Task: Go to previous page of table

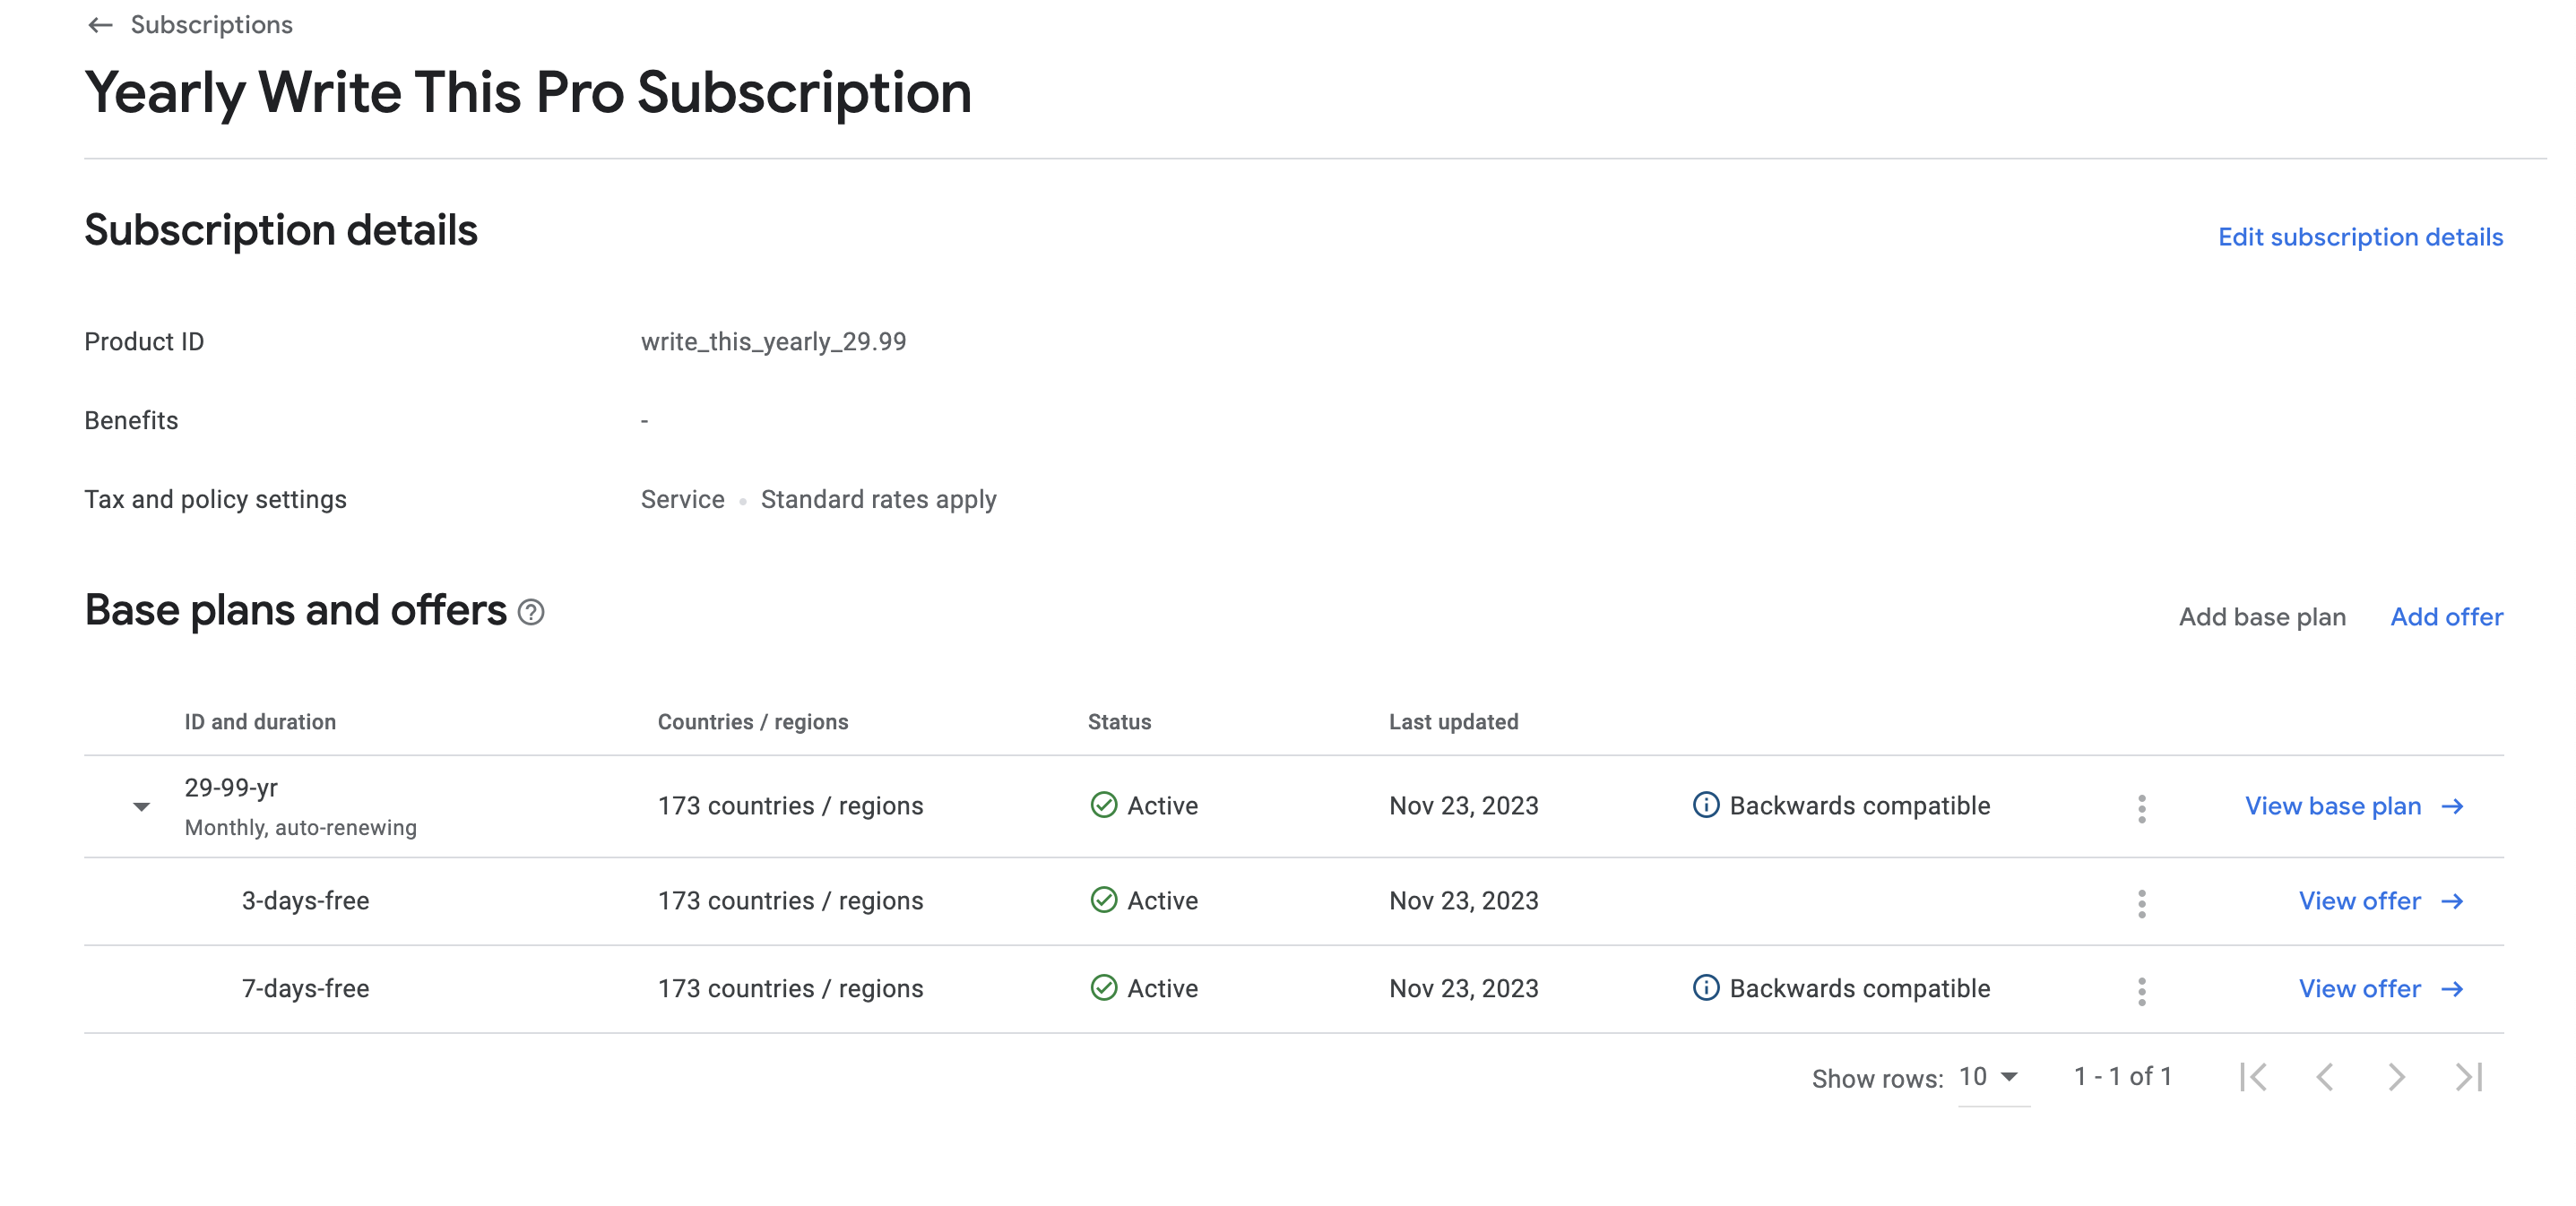Action: 2325,1077
